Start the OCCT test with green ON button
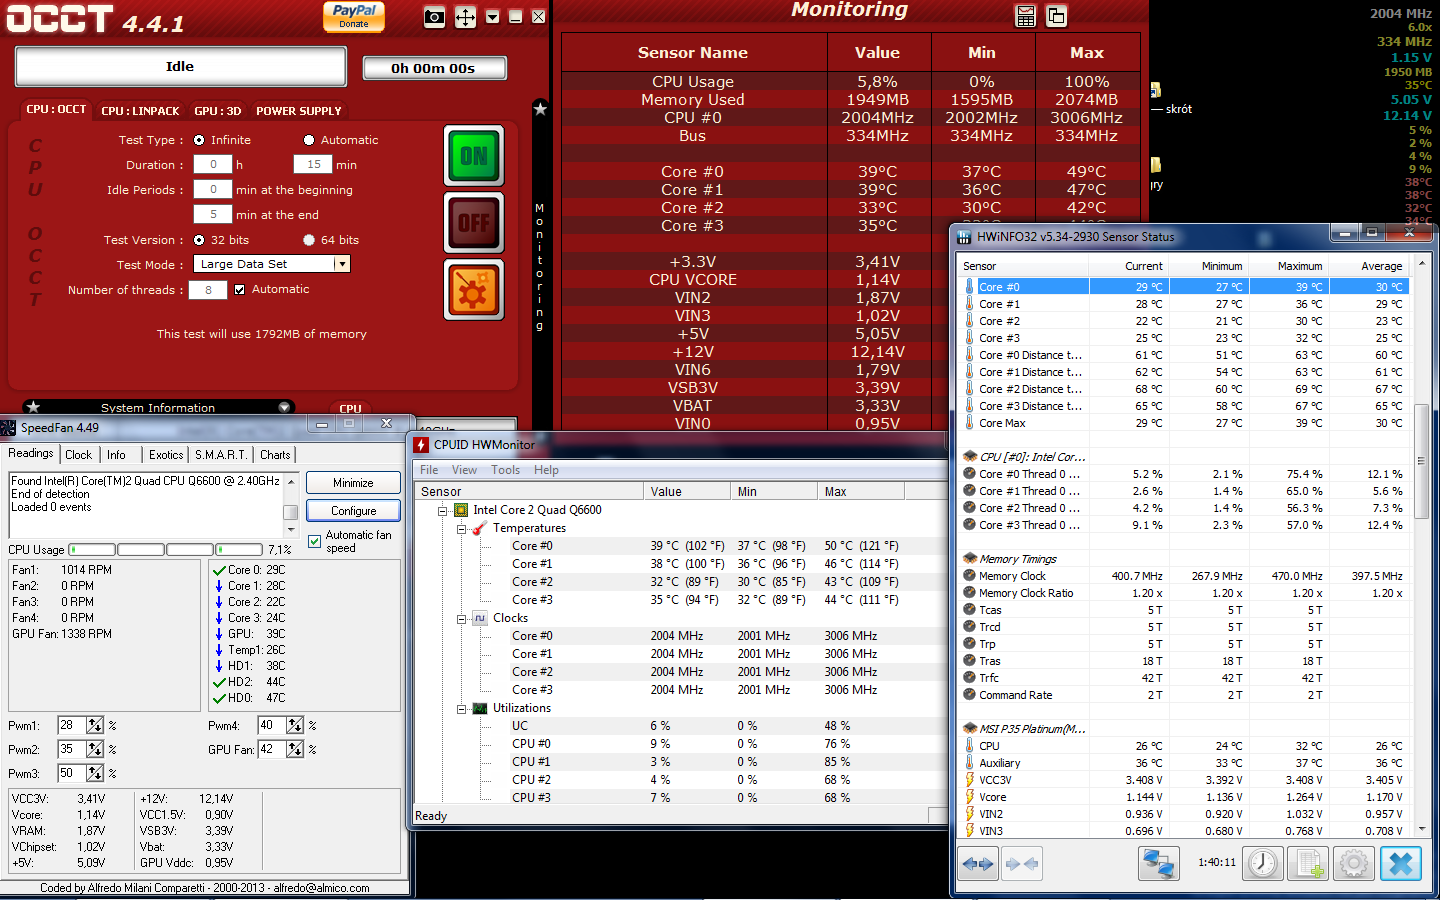Image resolution: width=1440 pixels, height=900 pixels. pos(474,156)
